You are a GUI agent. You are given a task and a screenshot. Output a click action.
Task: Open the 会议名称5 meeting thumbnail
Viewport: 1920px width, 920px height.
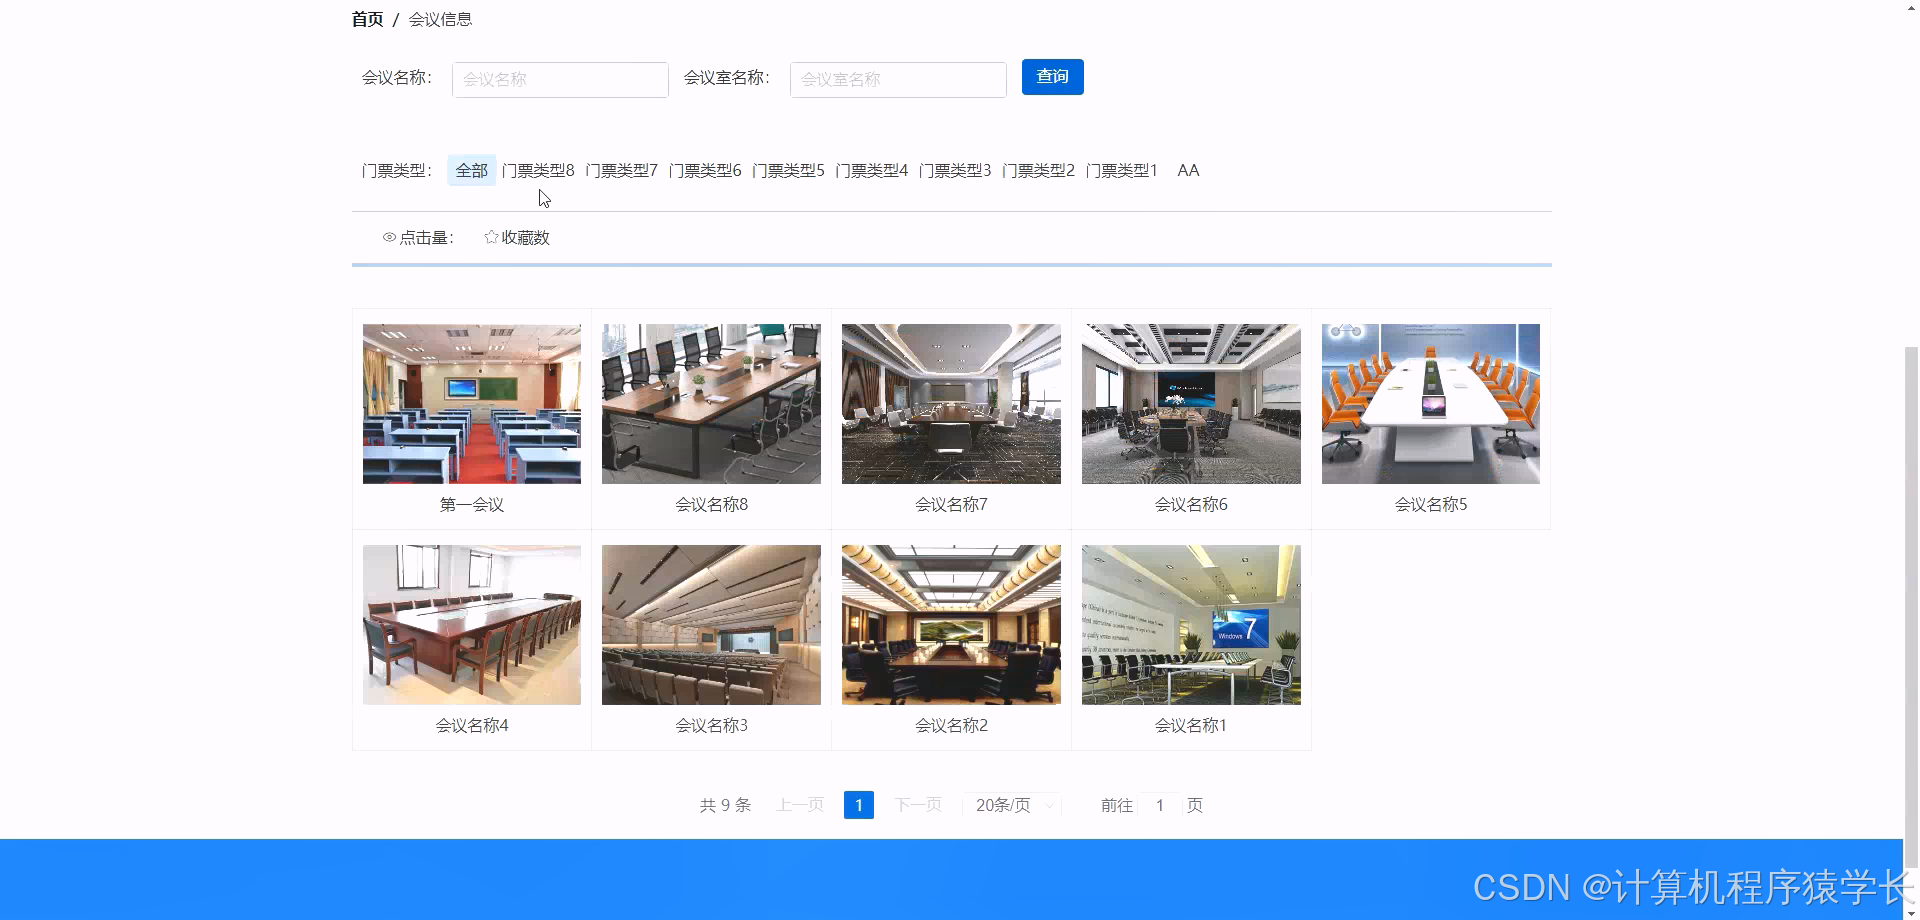(1430, 403)
